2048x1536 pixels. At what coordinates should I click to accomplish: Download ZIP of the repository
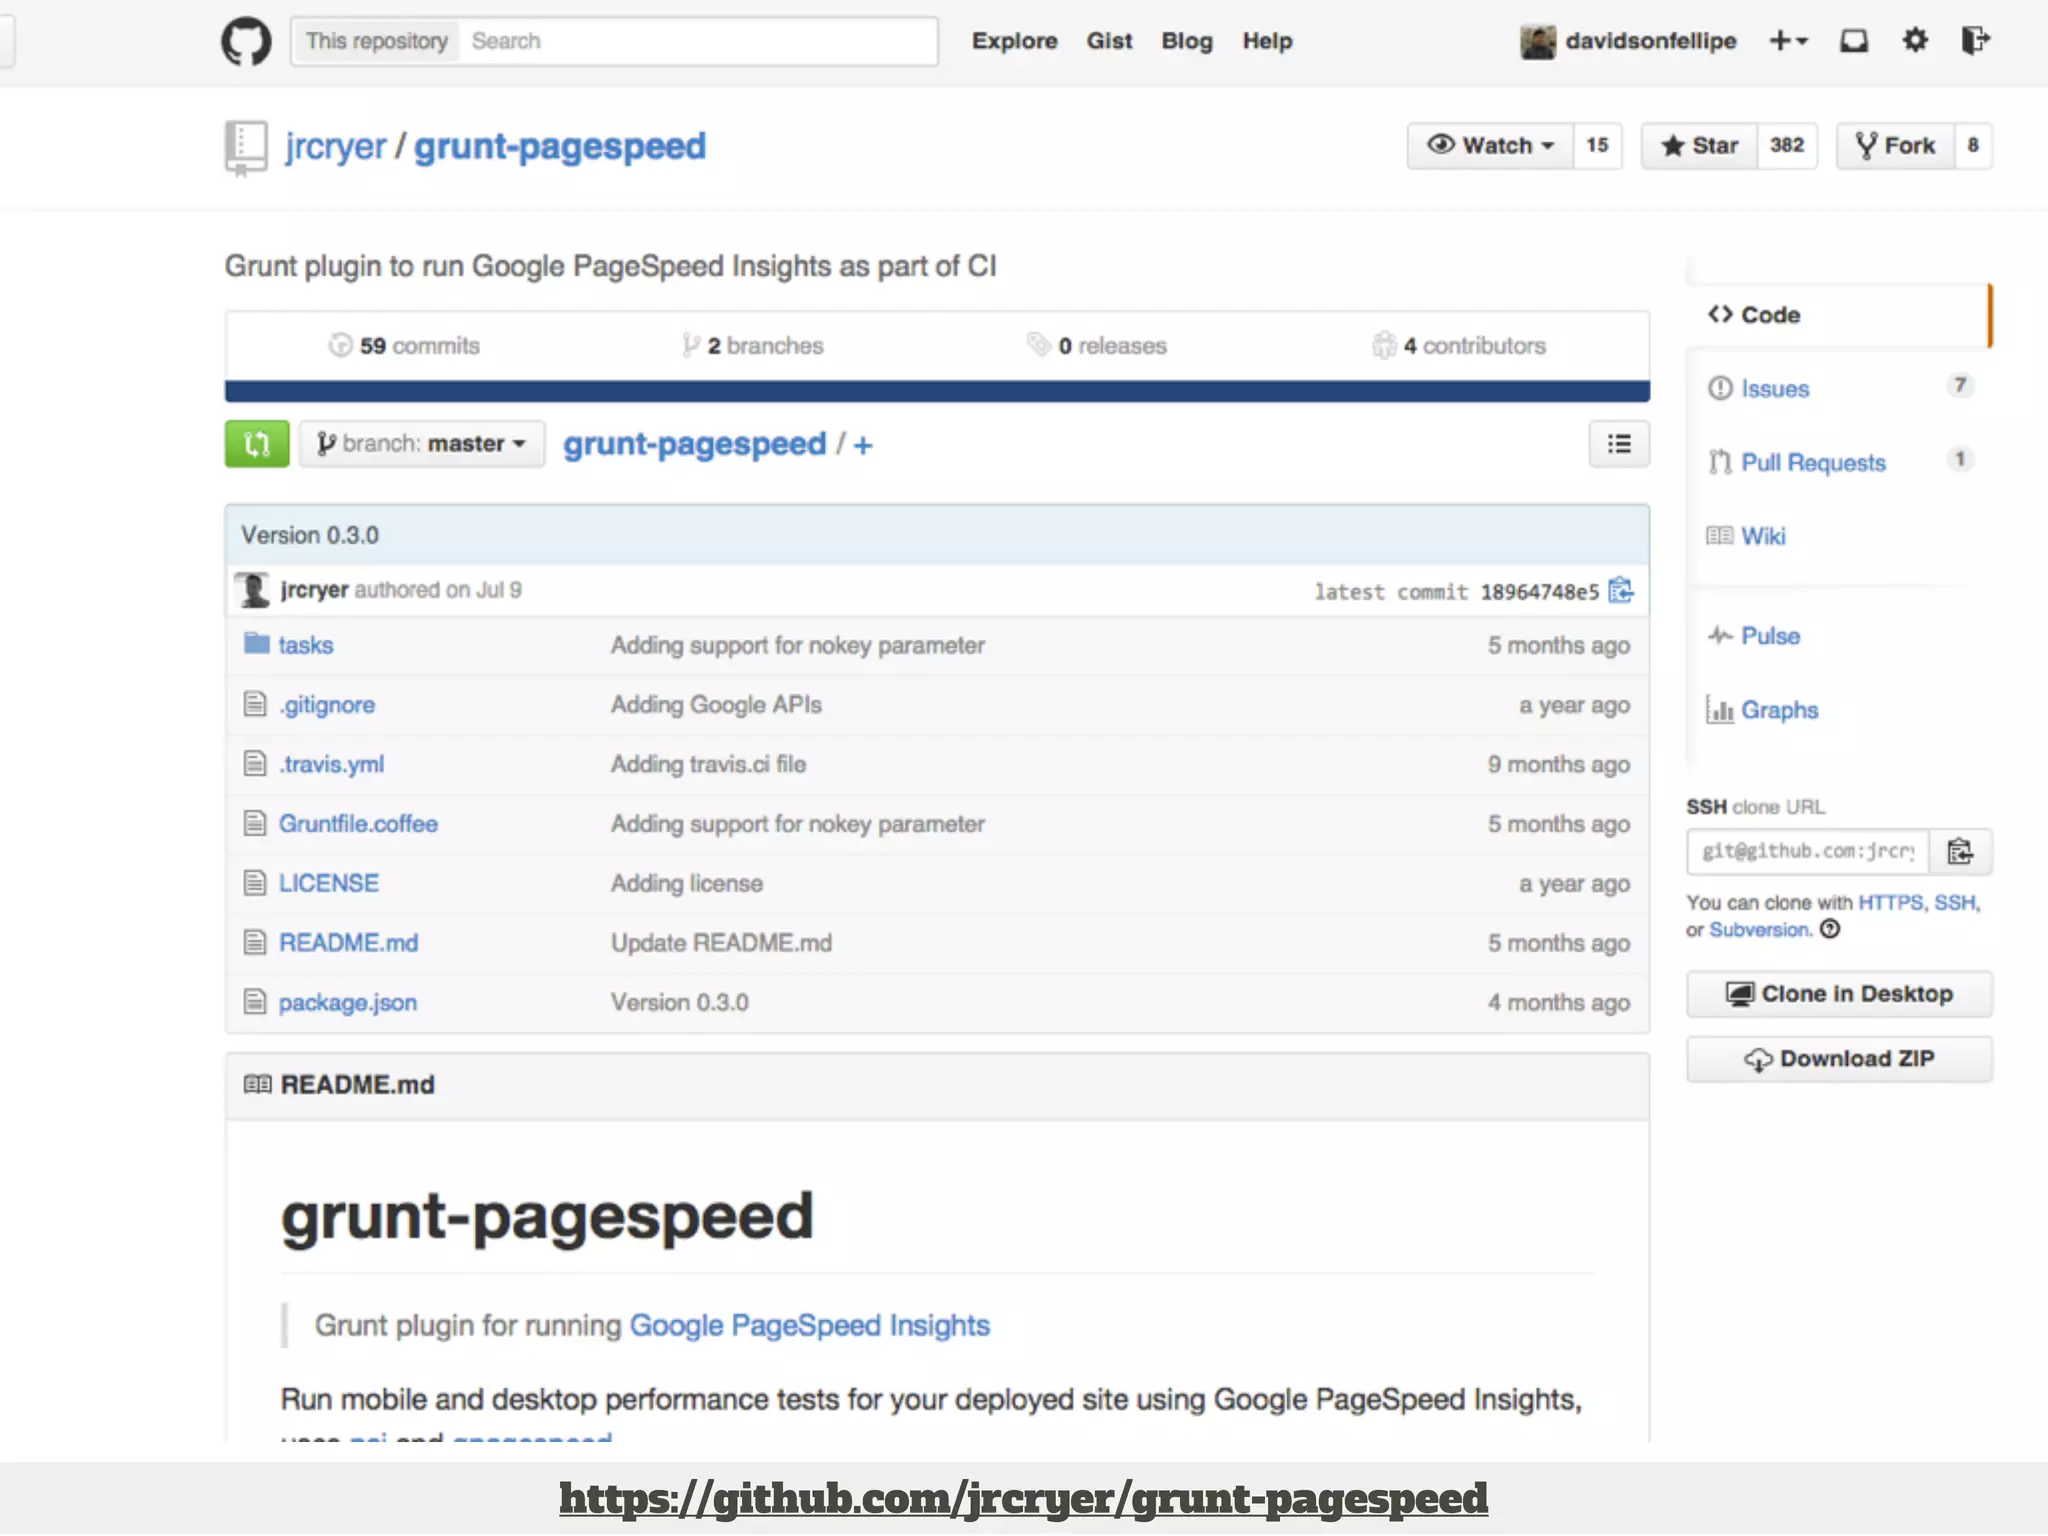coord(1839,1059)
